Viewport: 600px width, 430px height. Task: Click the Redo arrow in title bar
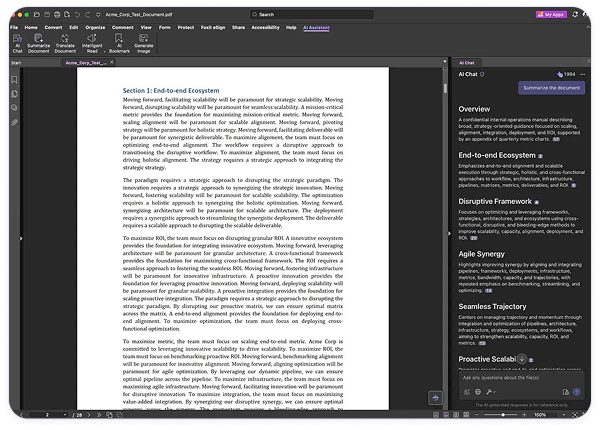coord(87,15)
